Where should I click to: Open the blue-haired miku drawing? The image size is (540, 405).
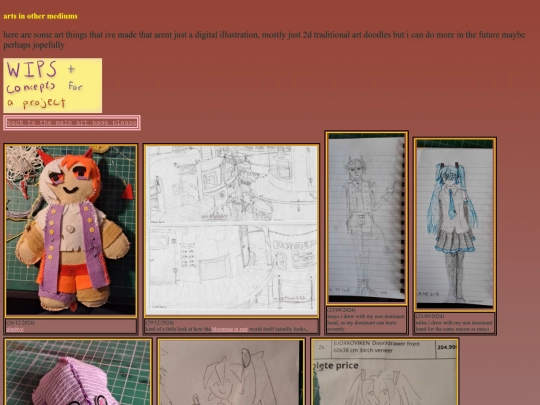[455, 225]
